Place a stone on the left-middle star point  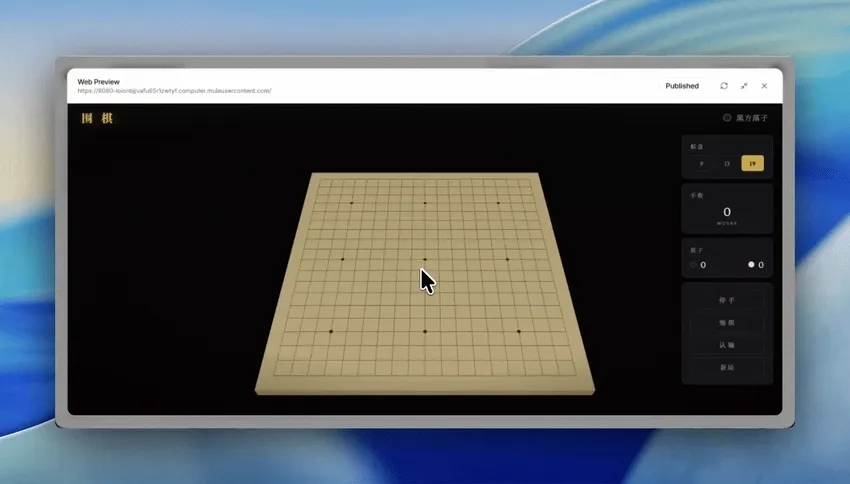pos(343,260)
